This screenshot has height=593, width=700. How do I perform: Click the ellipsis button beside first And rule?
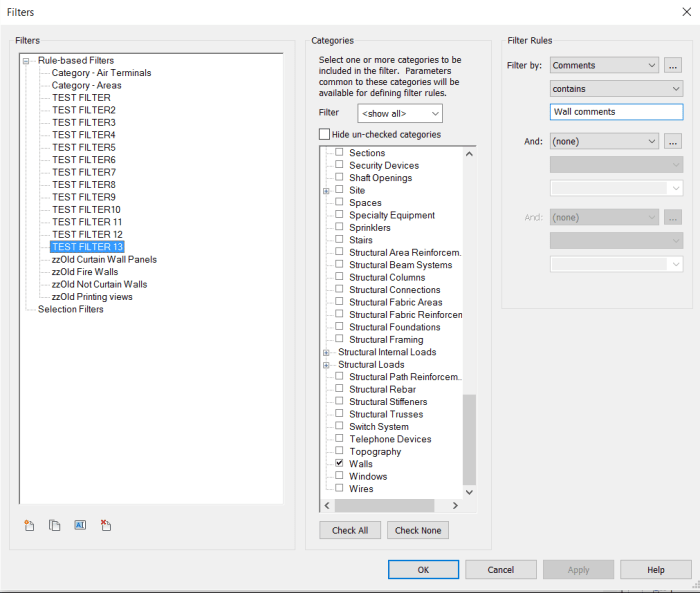click(673, 141)
